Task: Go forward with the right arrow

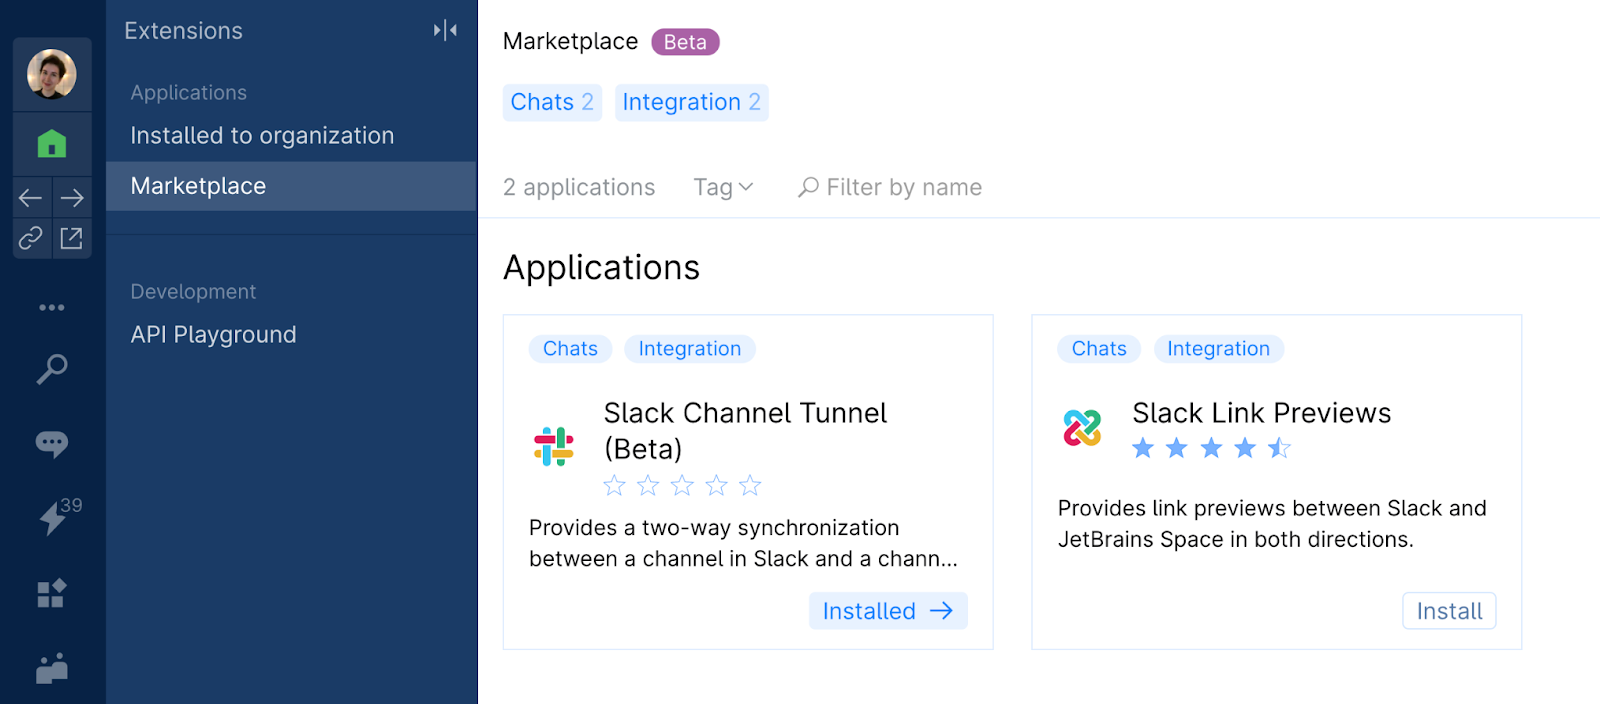Action: point(72,198)
